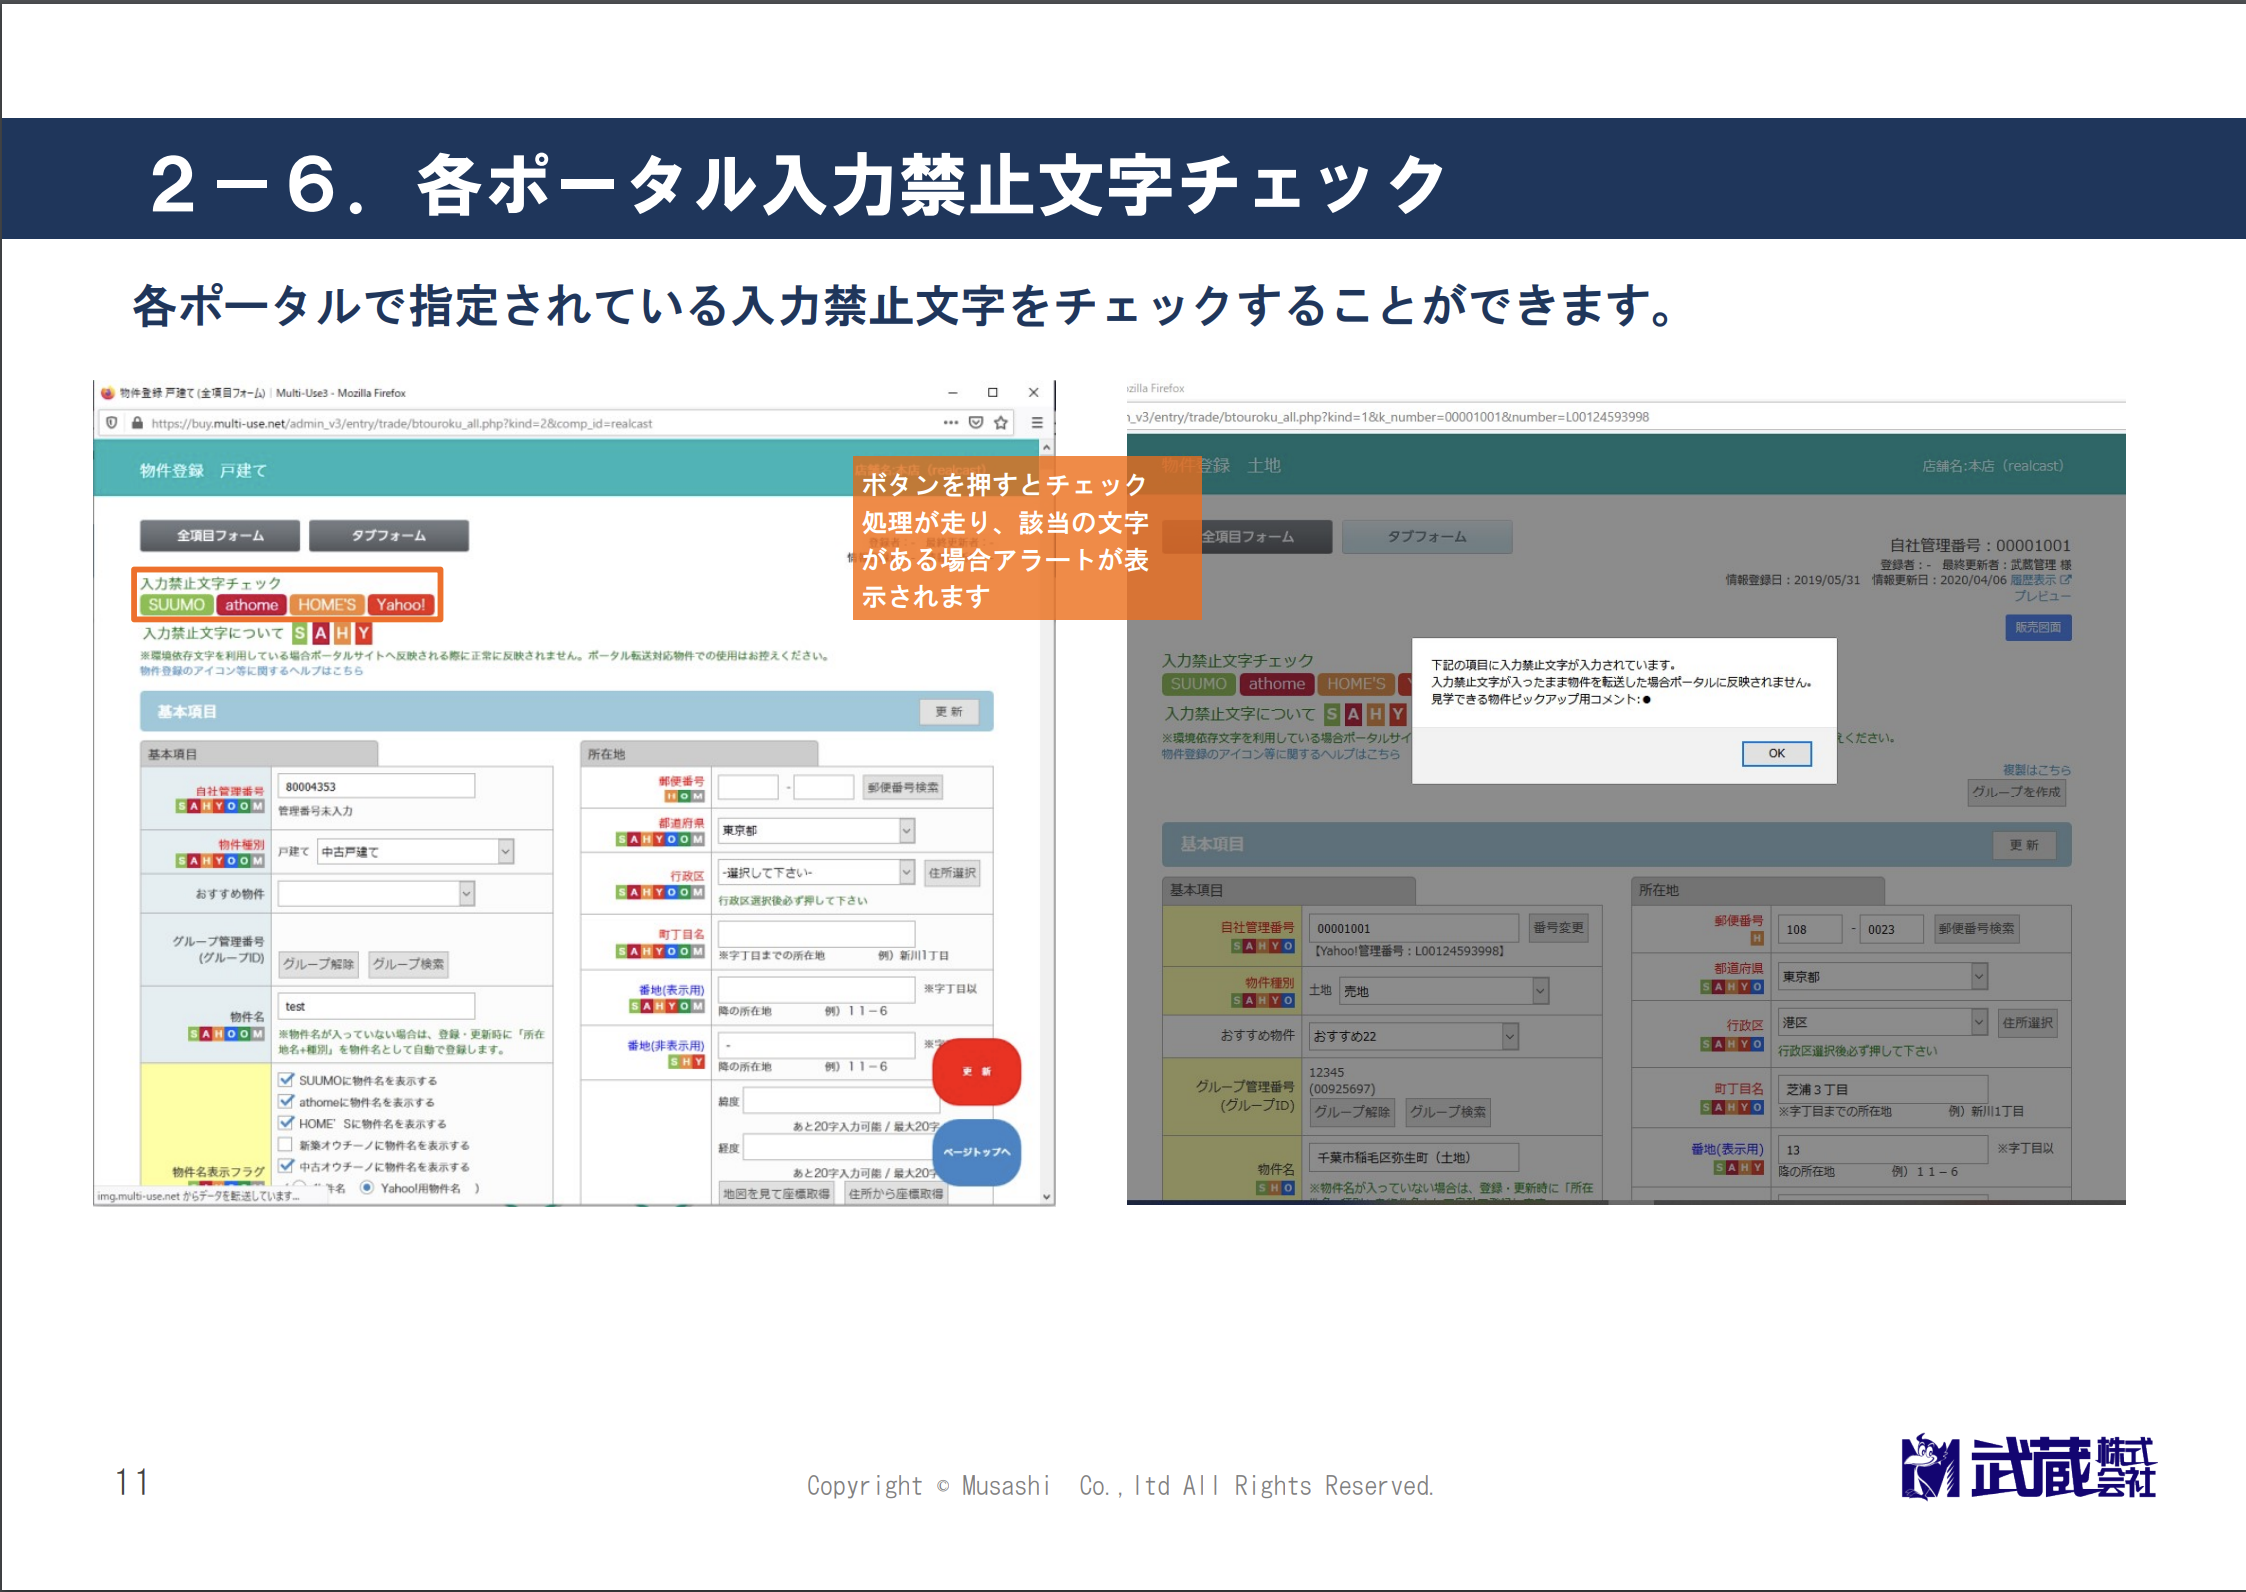Click the red round 更新 floating button
This screenshot has height=1592, width=2246.
(976, 1071)
